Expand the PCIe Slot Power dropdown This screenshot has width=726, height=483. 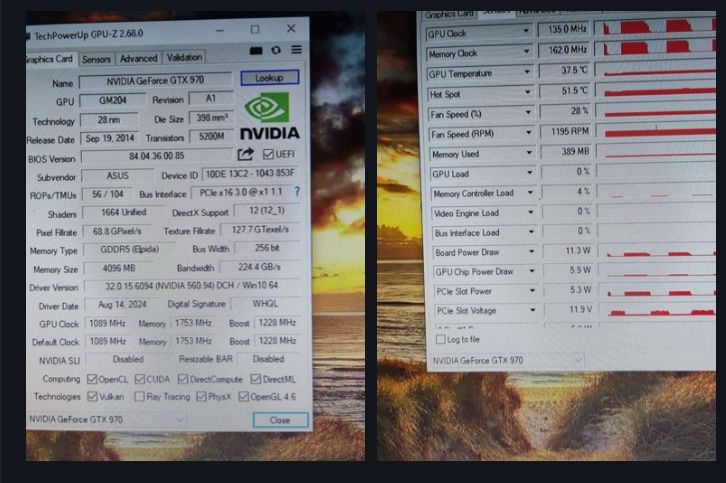532,290
